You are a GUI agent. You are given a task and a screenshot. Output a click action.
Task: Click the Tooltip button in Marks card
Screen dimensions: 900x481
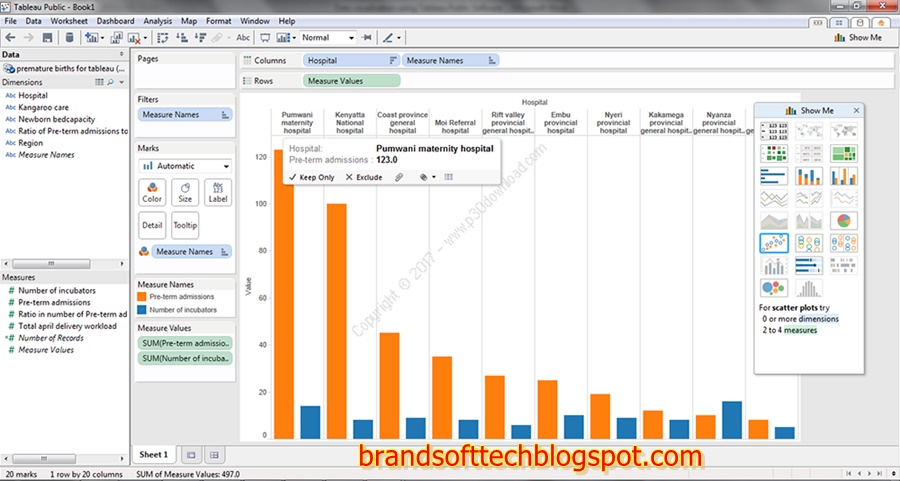(185, 225)
